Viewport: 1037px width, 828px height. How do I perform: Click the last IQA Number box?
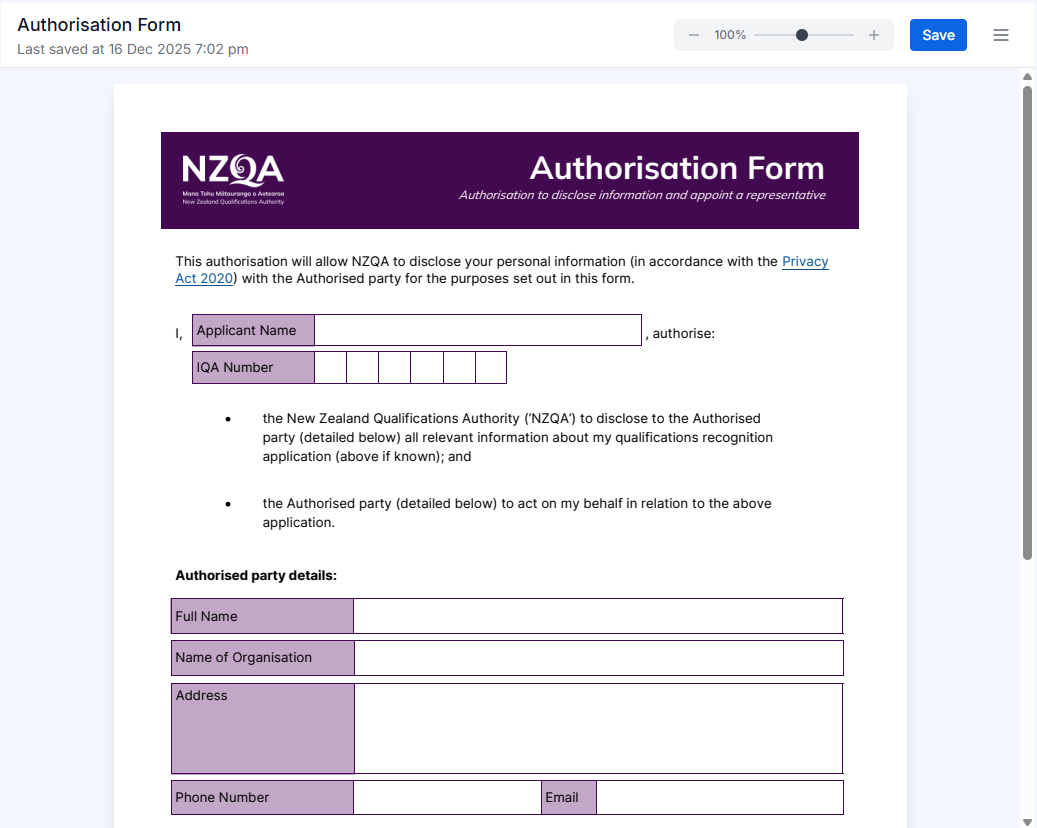491,367
